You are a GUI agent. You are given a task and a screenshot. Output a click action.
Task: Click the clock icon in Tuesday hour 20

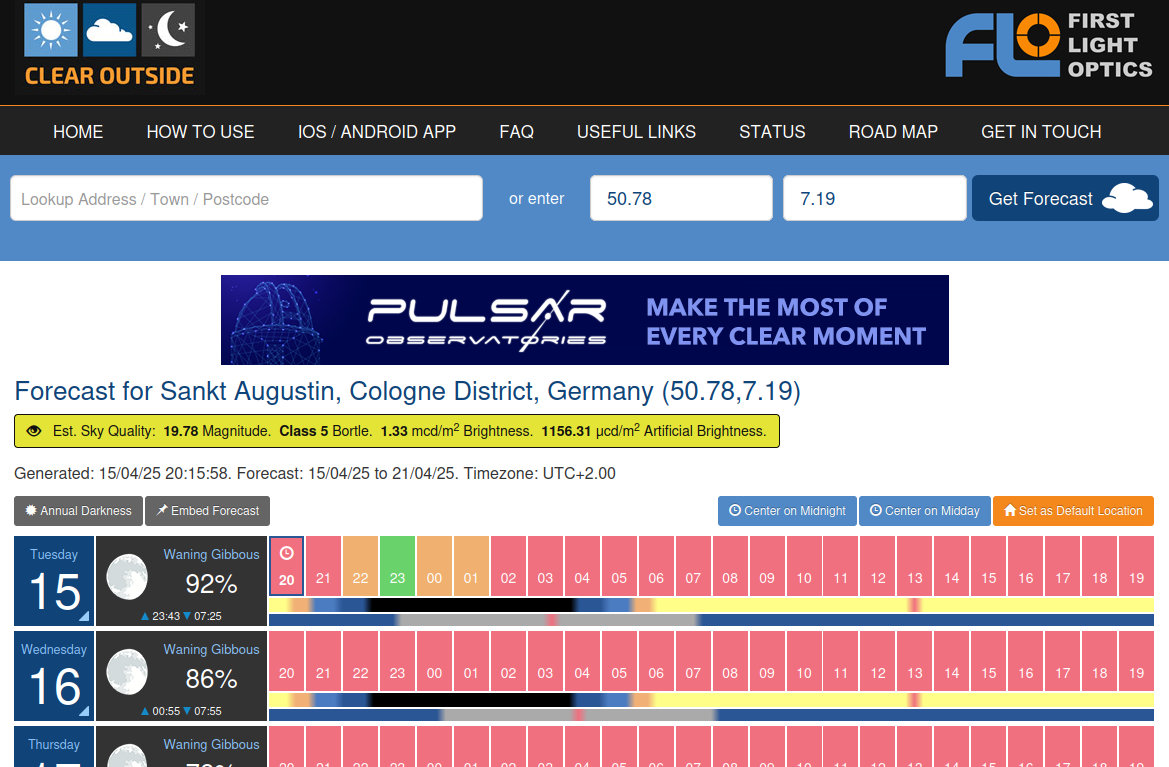coord(286,553)
